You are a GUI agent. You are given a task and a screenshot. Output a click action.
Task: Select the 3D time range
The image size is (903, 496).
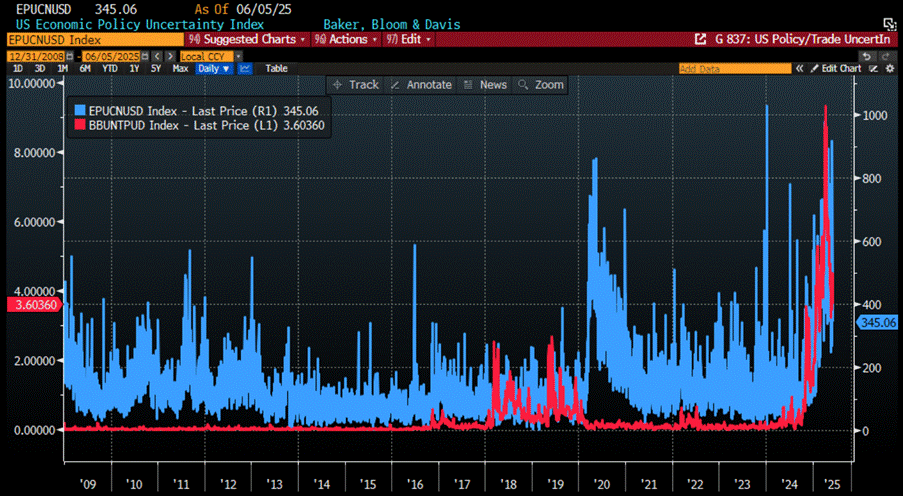pos(40,69)
